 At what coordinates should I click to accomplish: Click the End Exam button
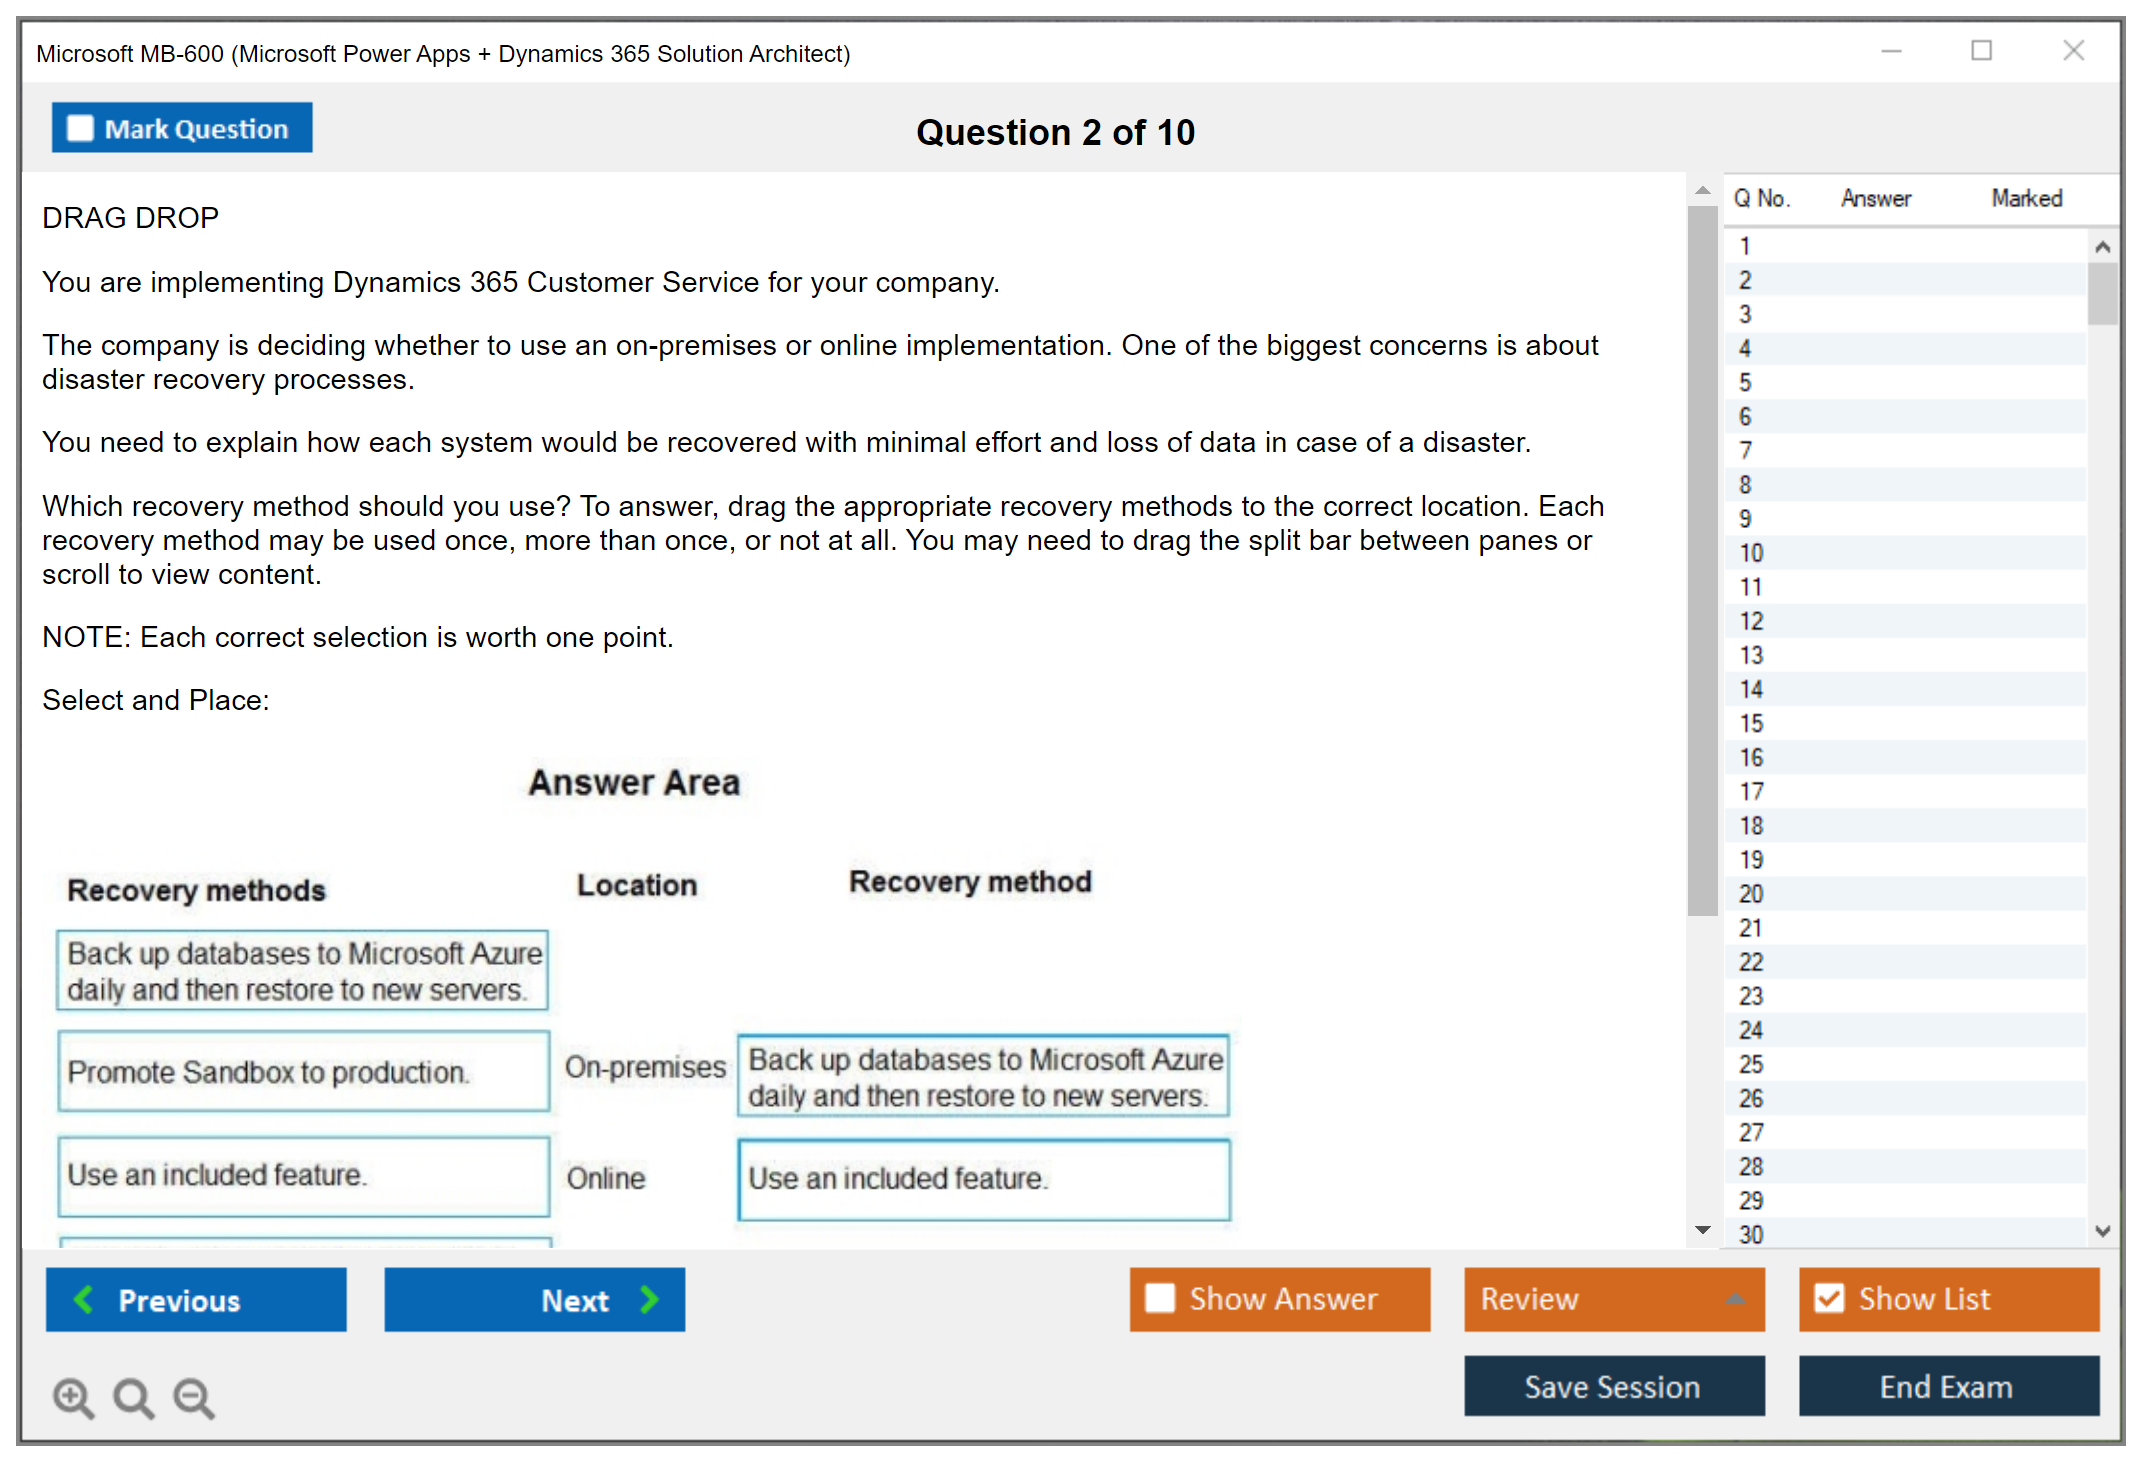tap(1947, 1386)
